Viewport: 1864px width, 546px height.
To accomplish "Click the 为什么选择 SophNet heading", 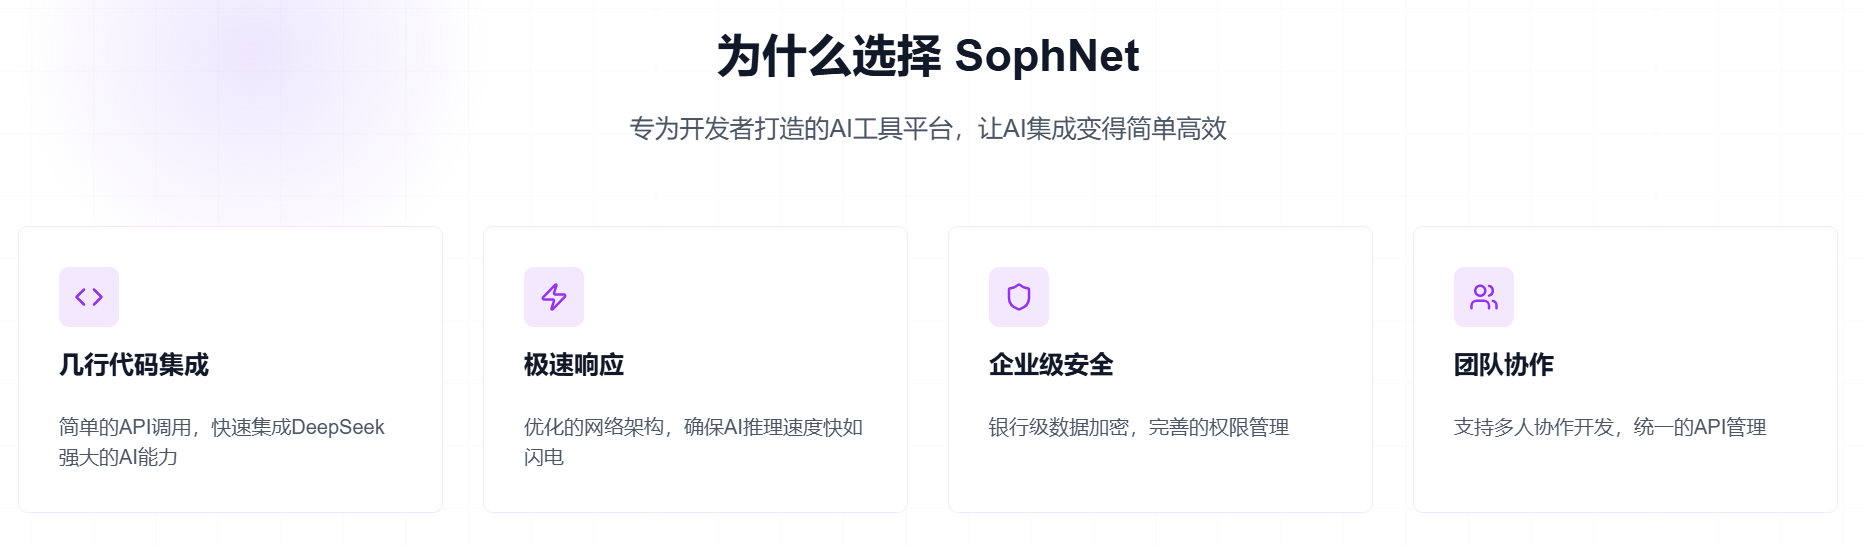I will pyautogui.click(x=928, y=56).
